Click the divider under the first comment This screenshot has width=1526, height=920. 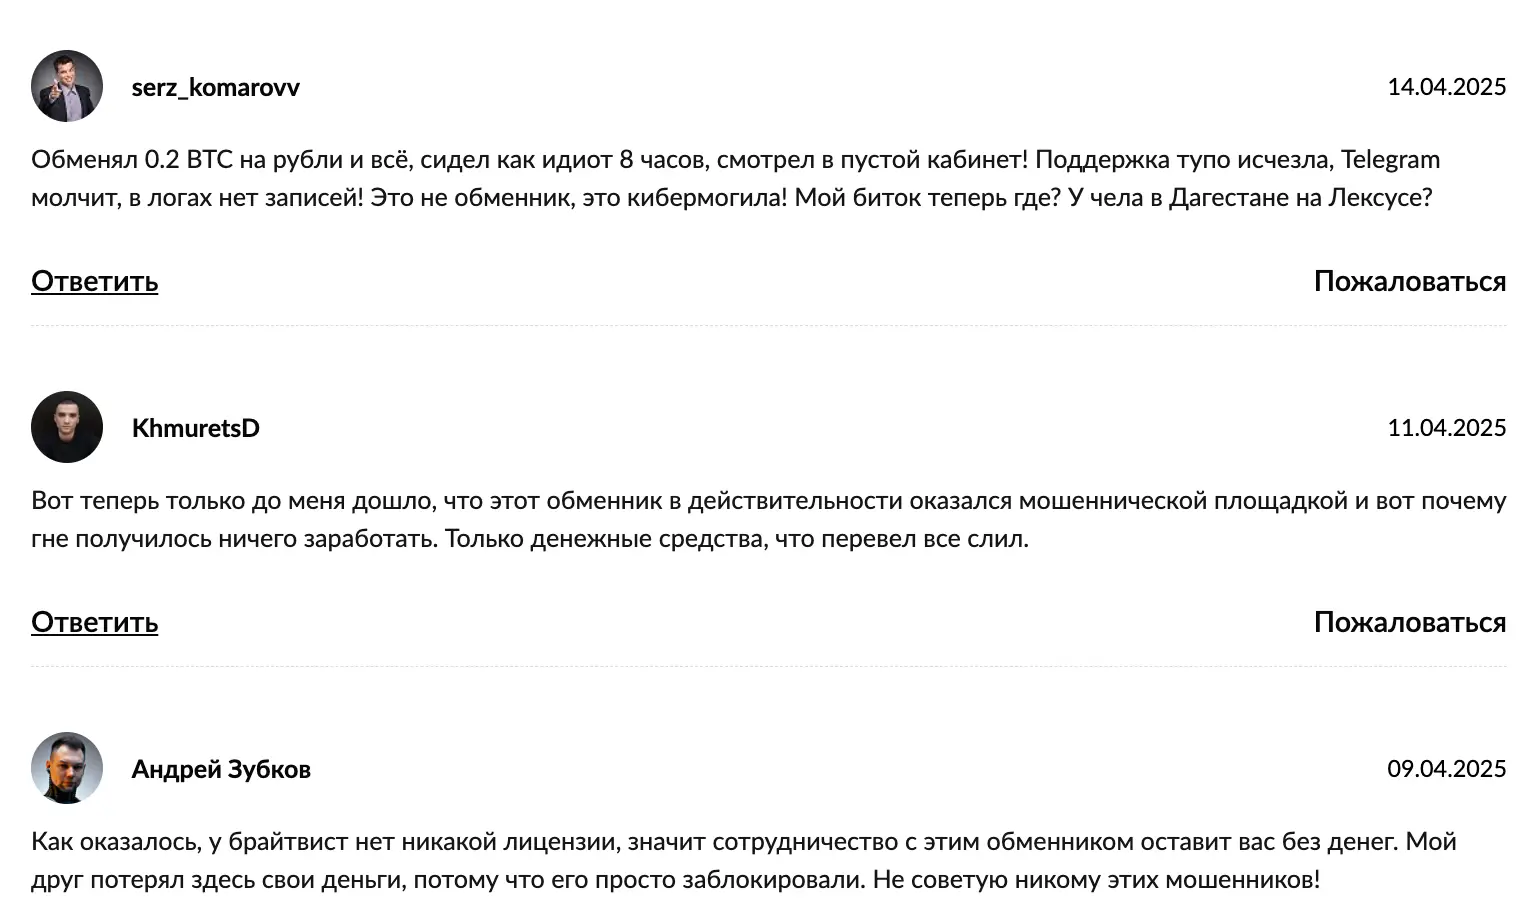[x=763, y=324]
